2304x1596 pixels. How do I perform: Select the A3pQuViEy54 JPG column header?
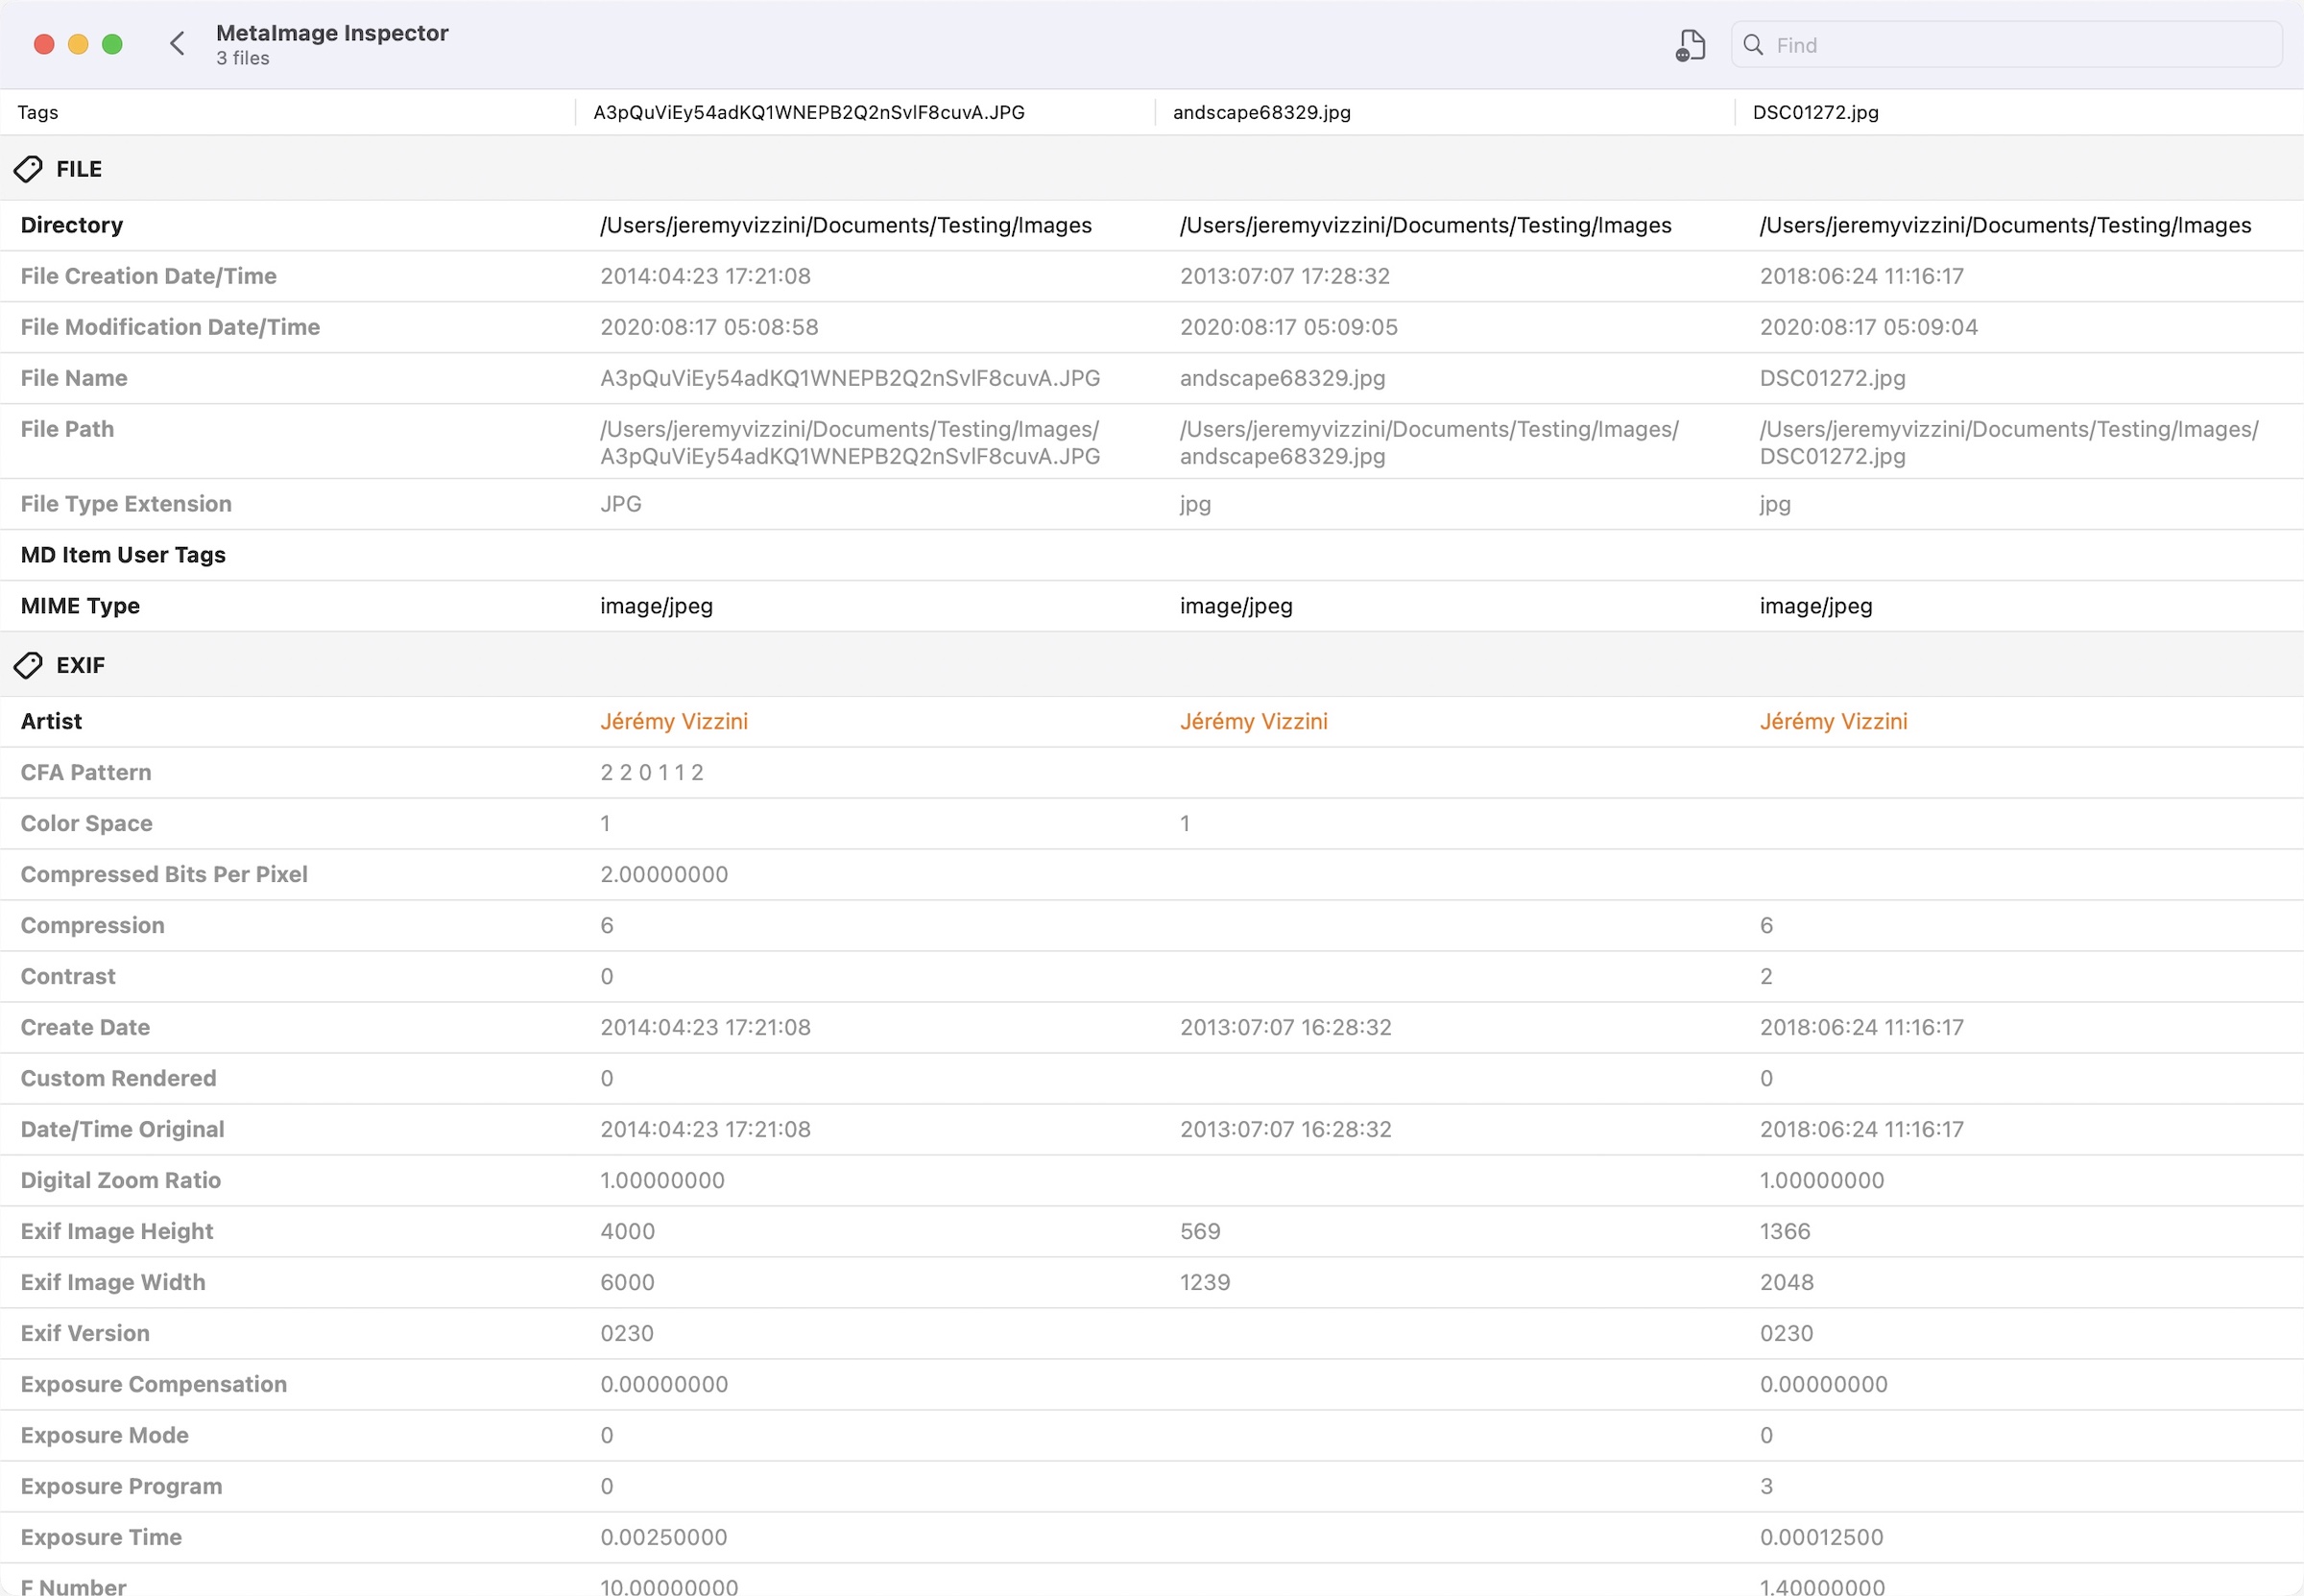pyautogui.click(x=808, y=112)
